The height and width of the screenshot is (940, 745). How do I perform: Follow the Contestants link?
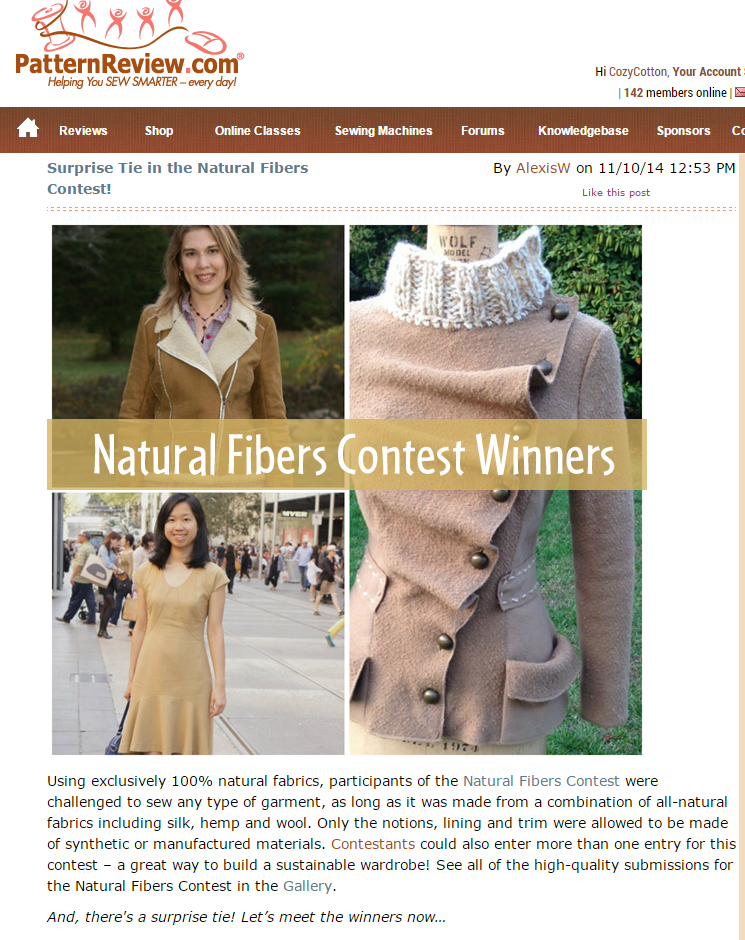[373, 844]
